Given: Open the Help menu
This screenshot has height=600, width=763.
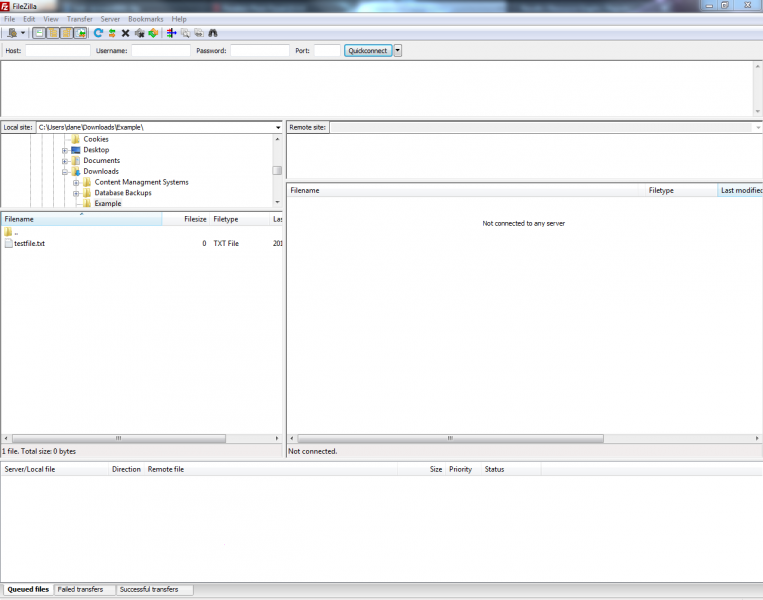Looking at the screenshot, I should (x=179, y=19).
